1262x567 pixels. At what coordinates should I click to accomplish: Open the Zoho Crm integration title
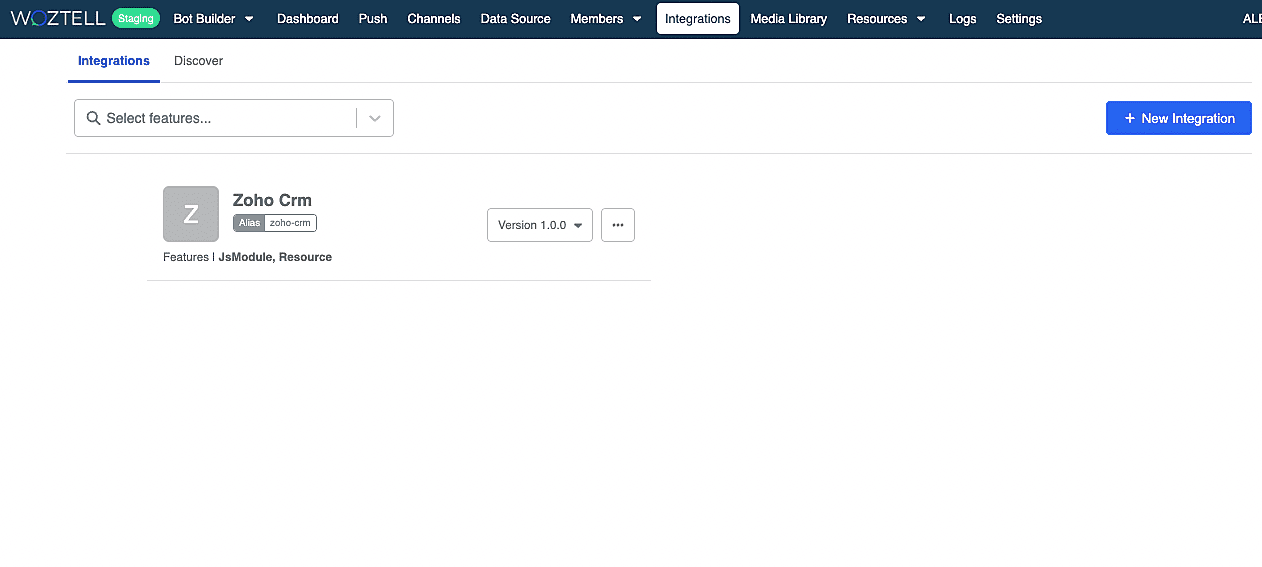tap(272, 200)
